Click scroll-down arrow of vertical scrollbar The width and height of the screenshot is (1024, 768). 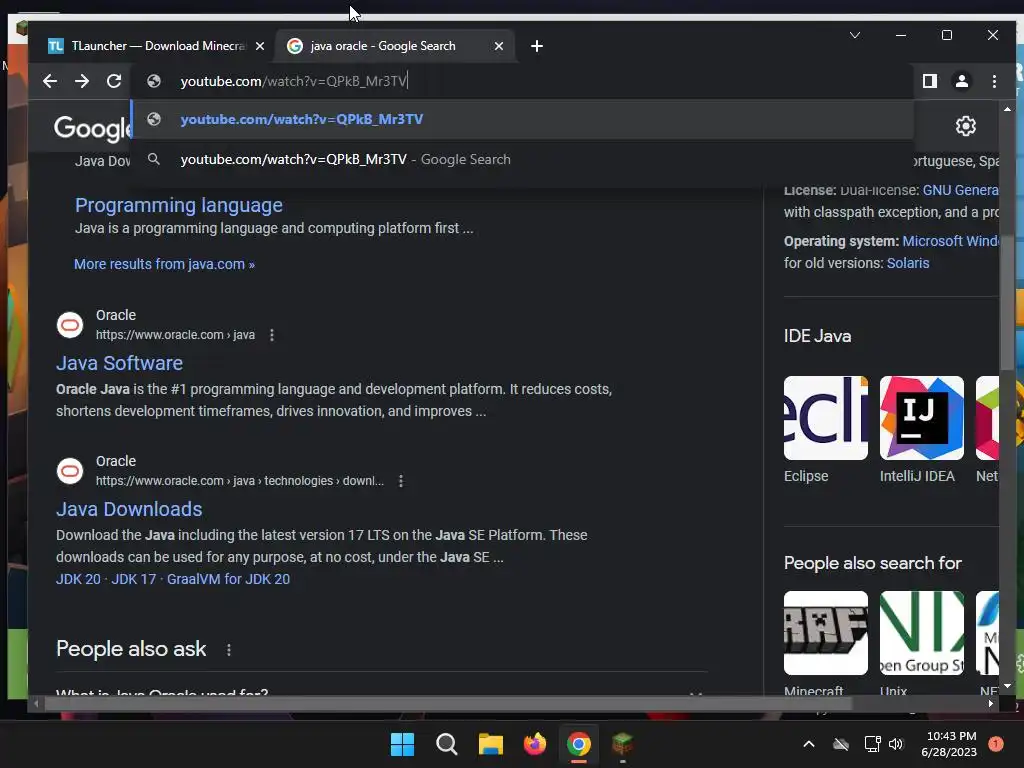[x=1007, y=686]
